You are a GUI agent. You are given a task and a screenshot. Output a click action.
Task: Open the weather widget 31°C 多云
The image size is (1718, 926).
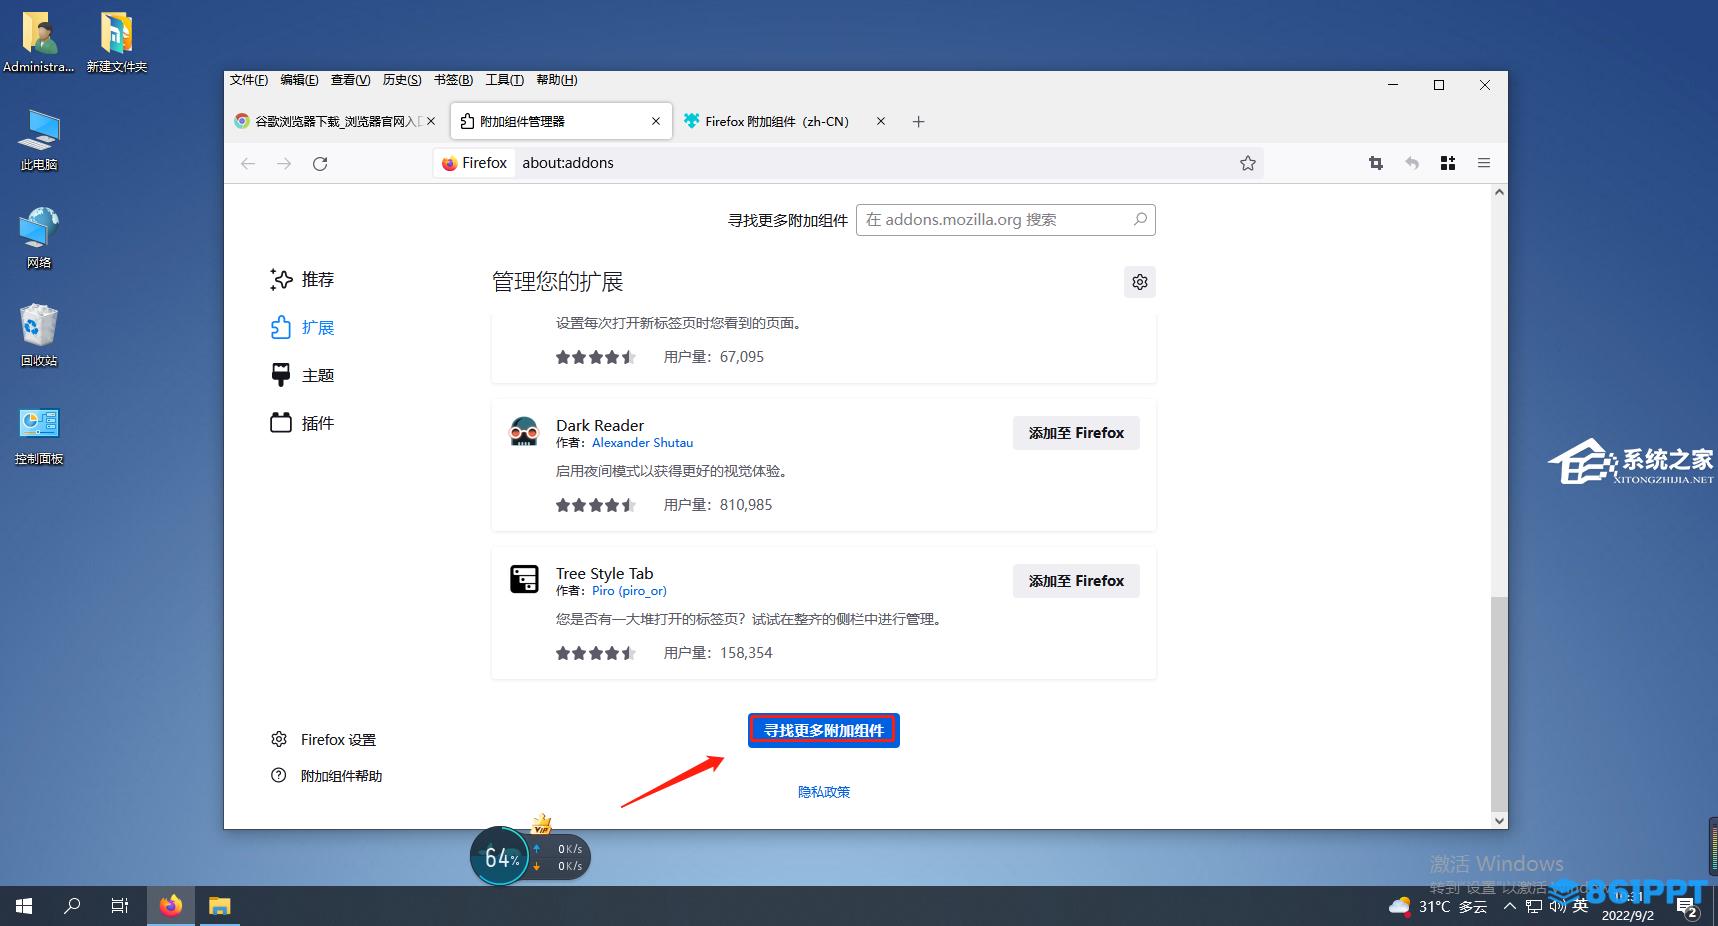click(x=1438, y=906)
